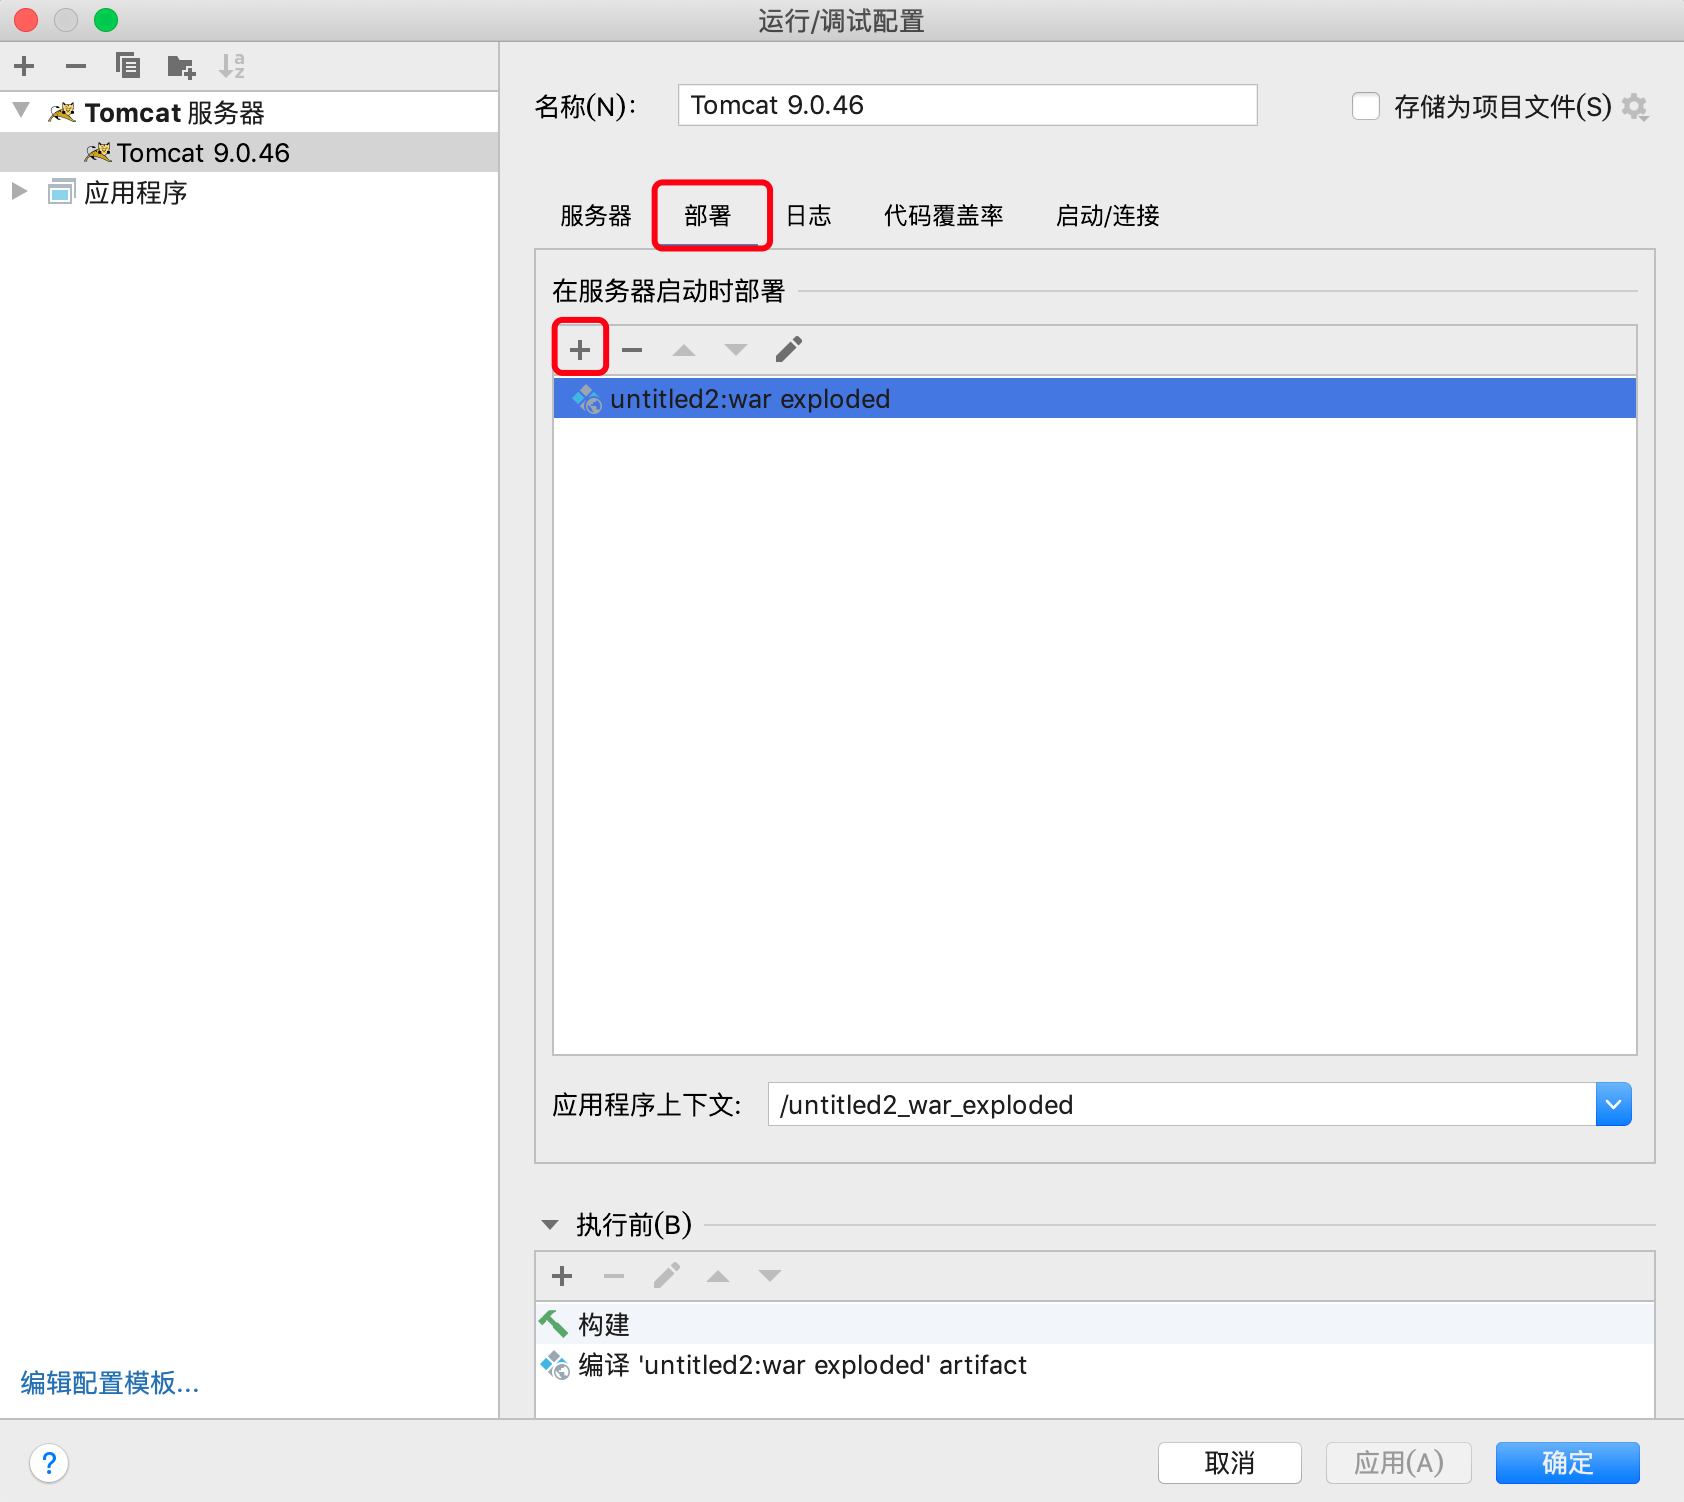Viewport: 1684px width, 1502px height.
Task: Open the settings gear beside 存储为项目文件
Action: (x=1636, y=106)
